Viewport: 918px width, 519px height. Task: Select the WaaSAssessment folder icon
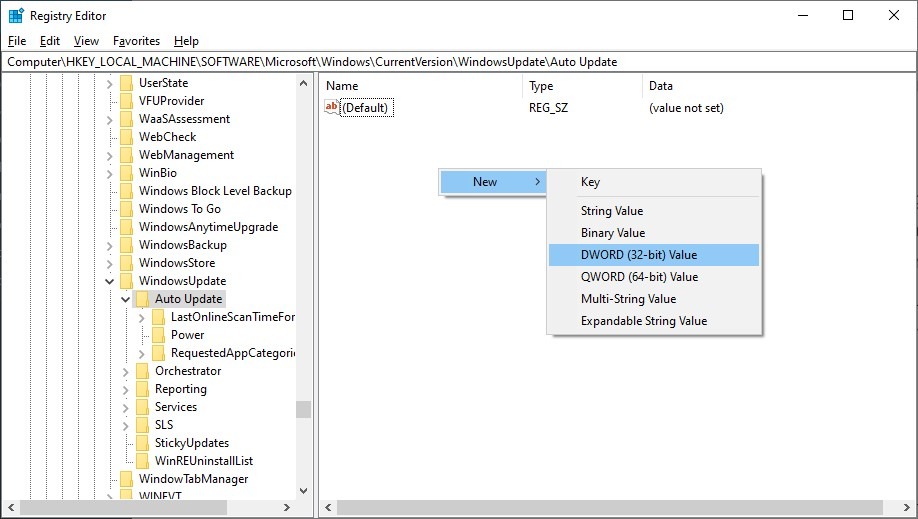[126, 119]
